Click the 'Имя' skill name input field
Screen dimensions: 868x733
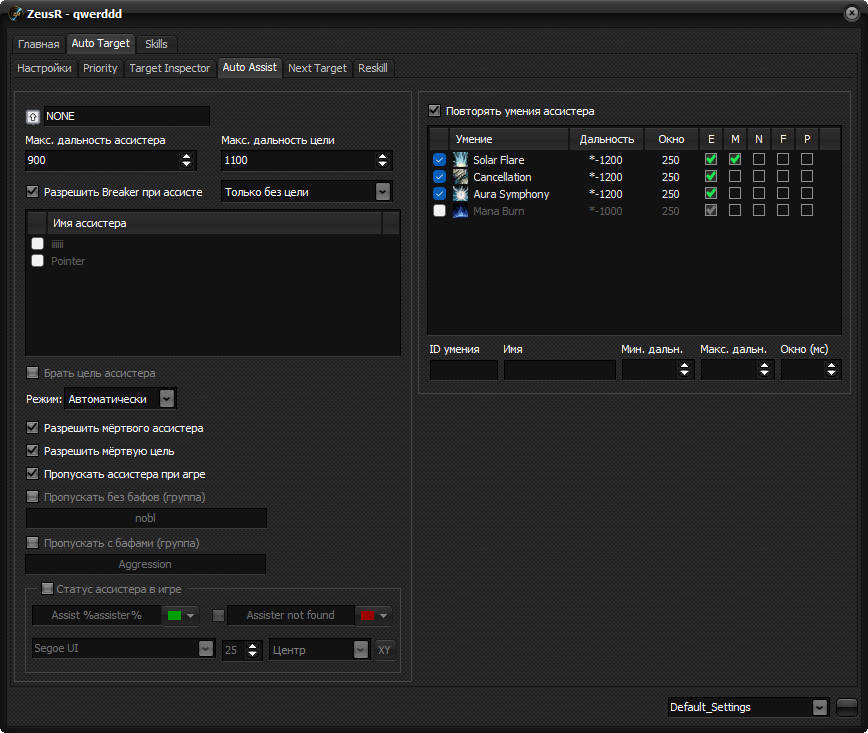(x=560, y=370)
